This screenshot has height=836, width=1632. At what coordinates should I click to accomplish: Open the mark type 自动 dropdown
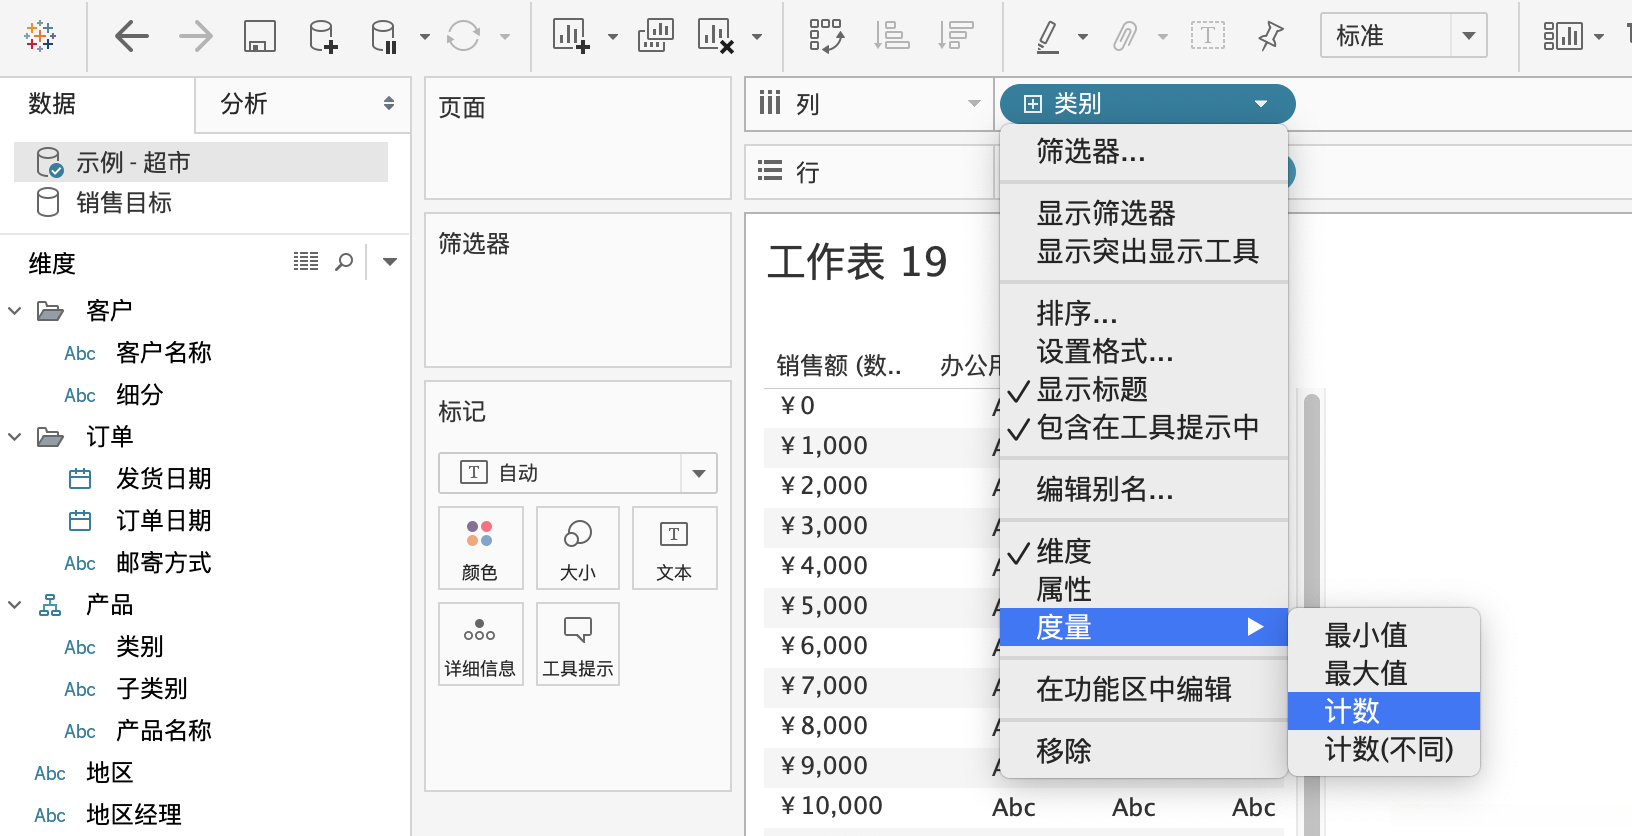(x=698, y=473)
